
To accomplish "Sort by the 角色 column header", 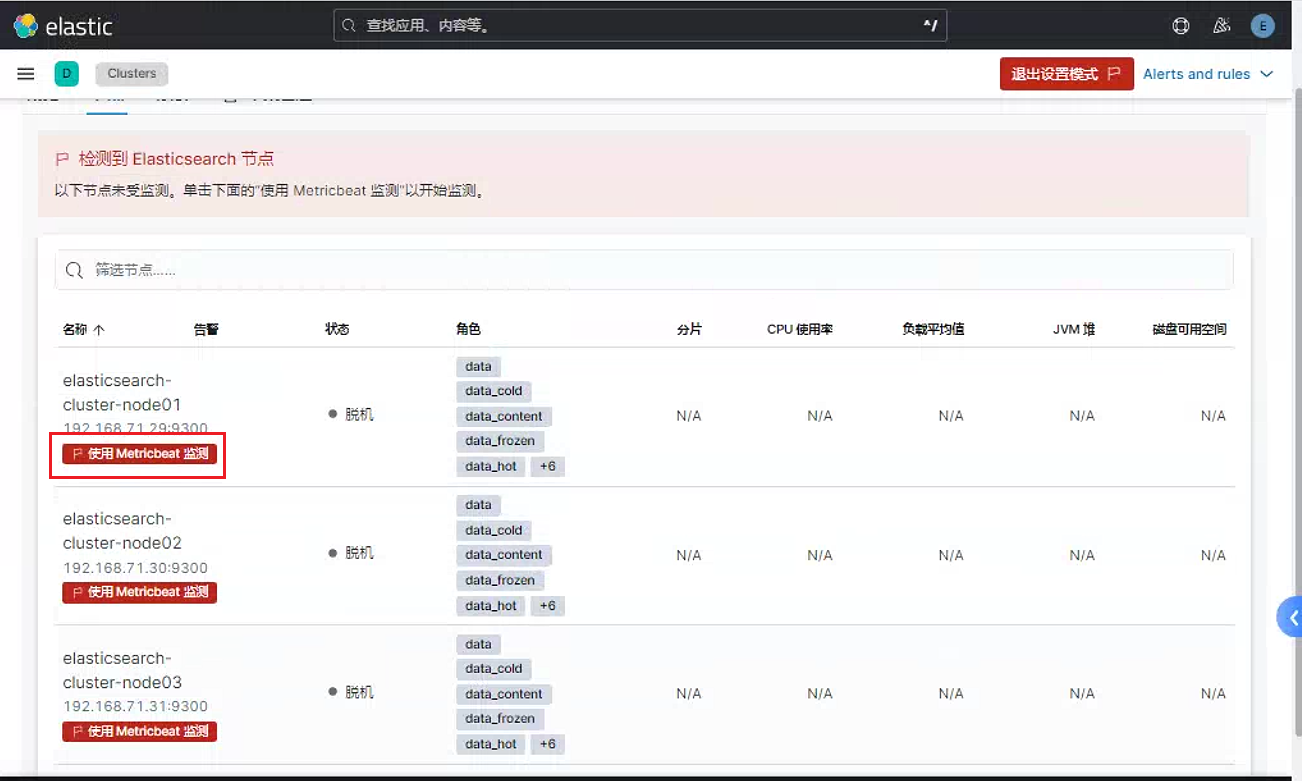I will click(x=468, y=329).
